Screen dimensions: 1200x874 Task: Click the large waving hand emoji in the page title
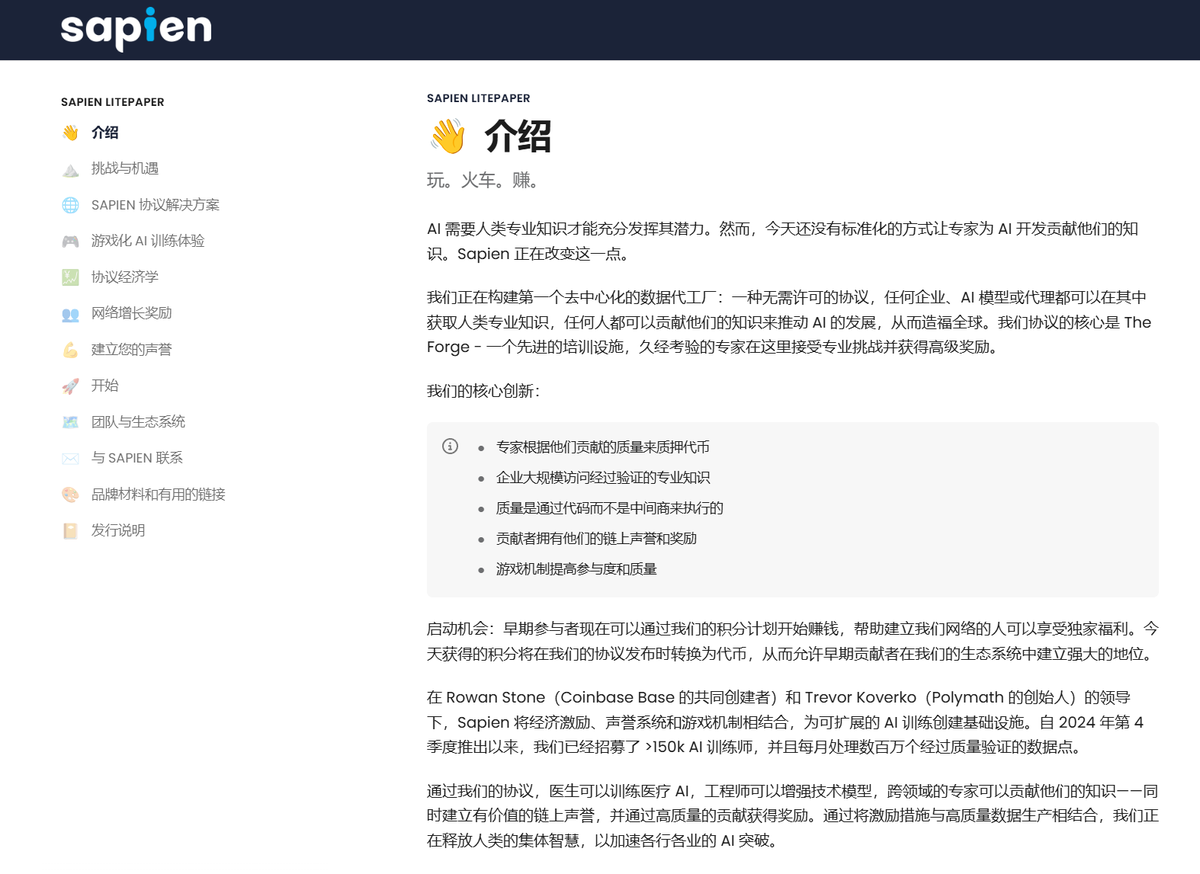[447, 136]
